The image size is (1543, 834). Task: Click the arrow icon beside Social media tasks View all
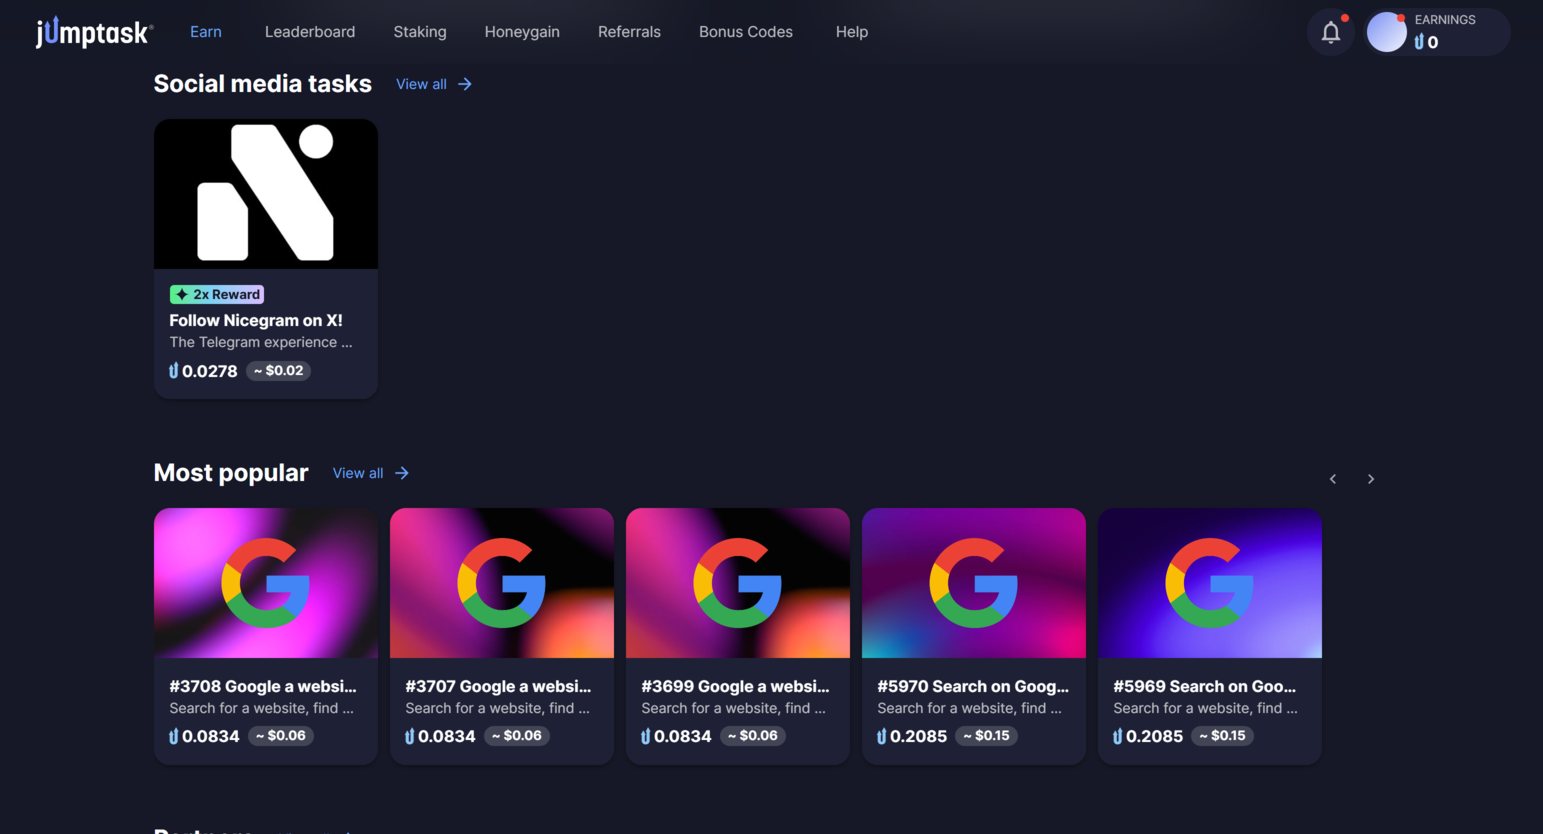pyautogui.click(x=465, y=84)
